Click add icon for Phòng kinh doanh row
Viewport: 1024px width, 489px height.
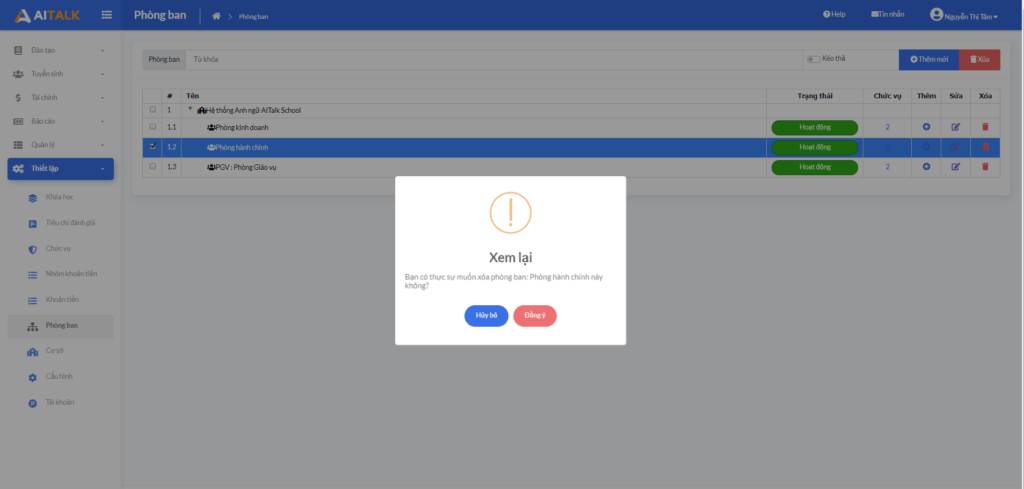926,127
